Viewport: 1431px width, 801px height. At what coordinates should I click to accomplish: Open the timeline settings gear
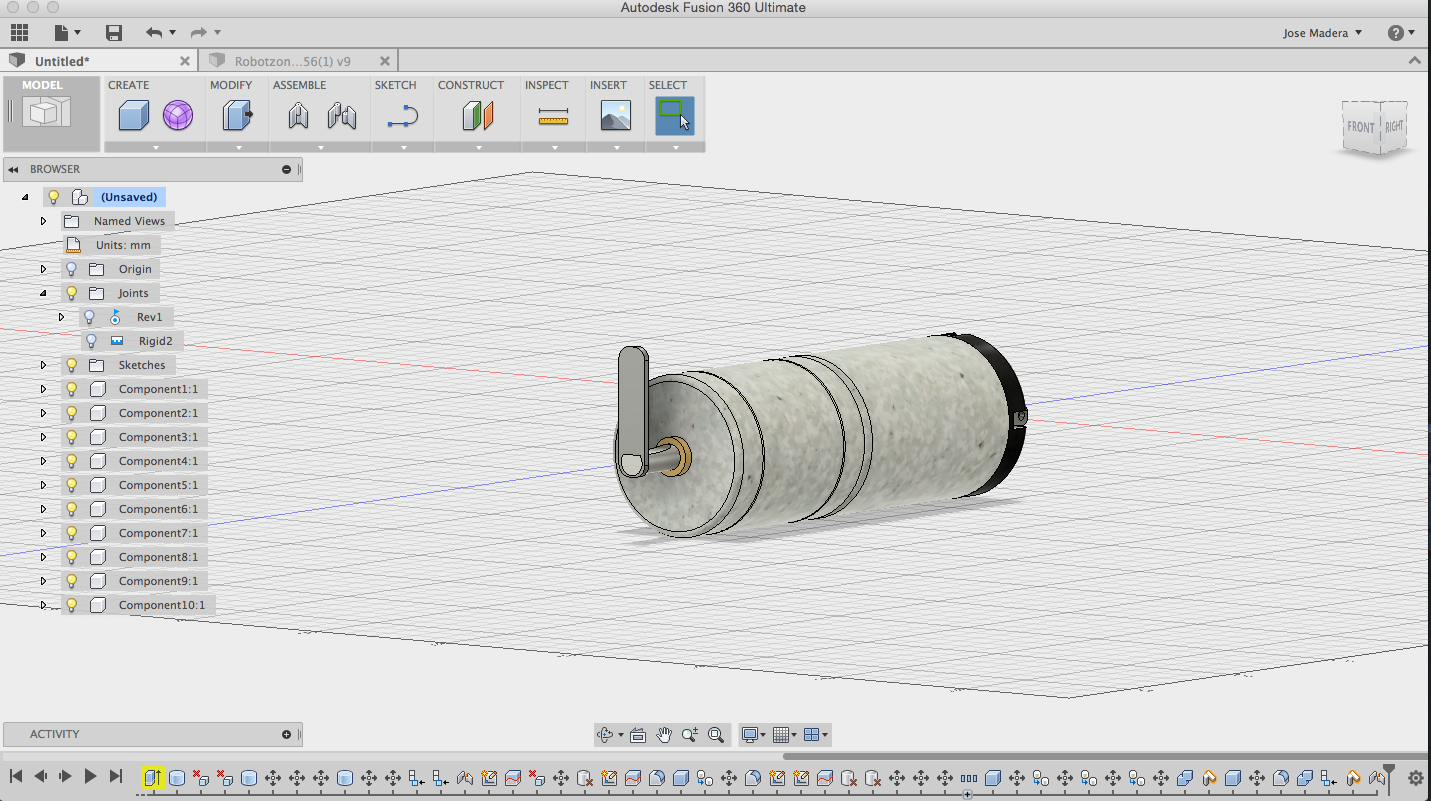tap(1415, 777)
